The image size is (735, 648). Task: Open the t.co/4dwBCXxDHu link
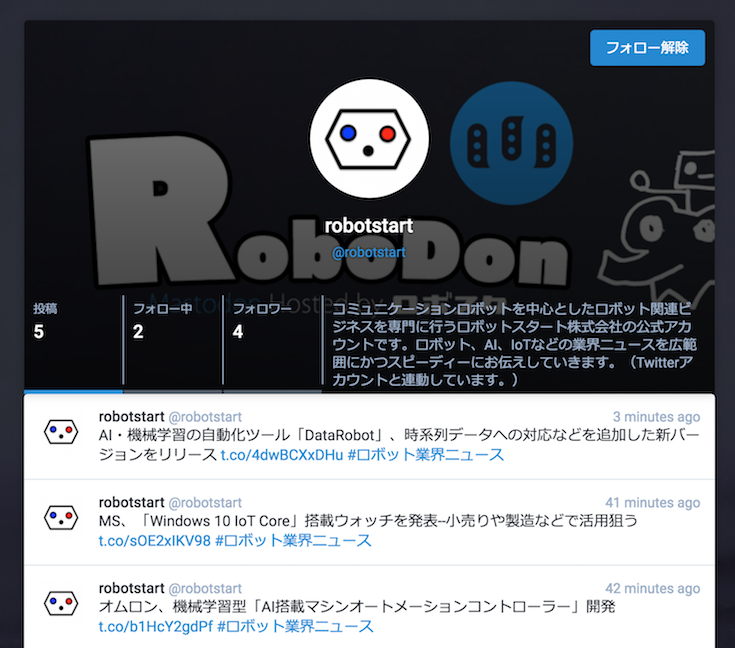[x=282, y=454]
